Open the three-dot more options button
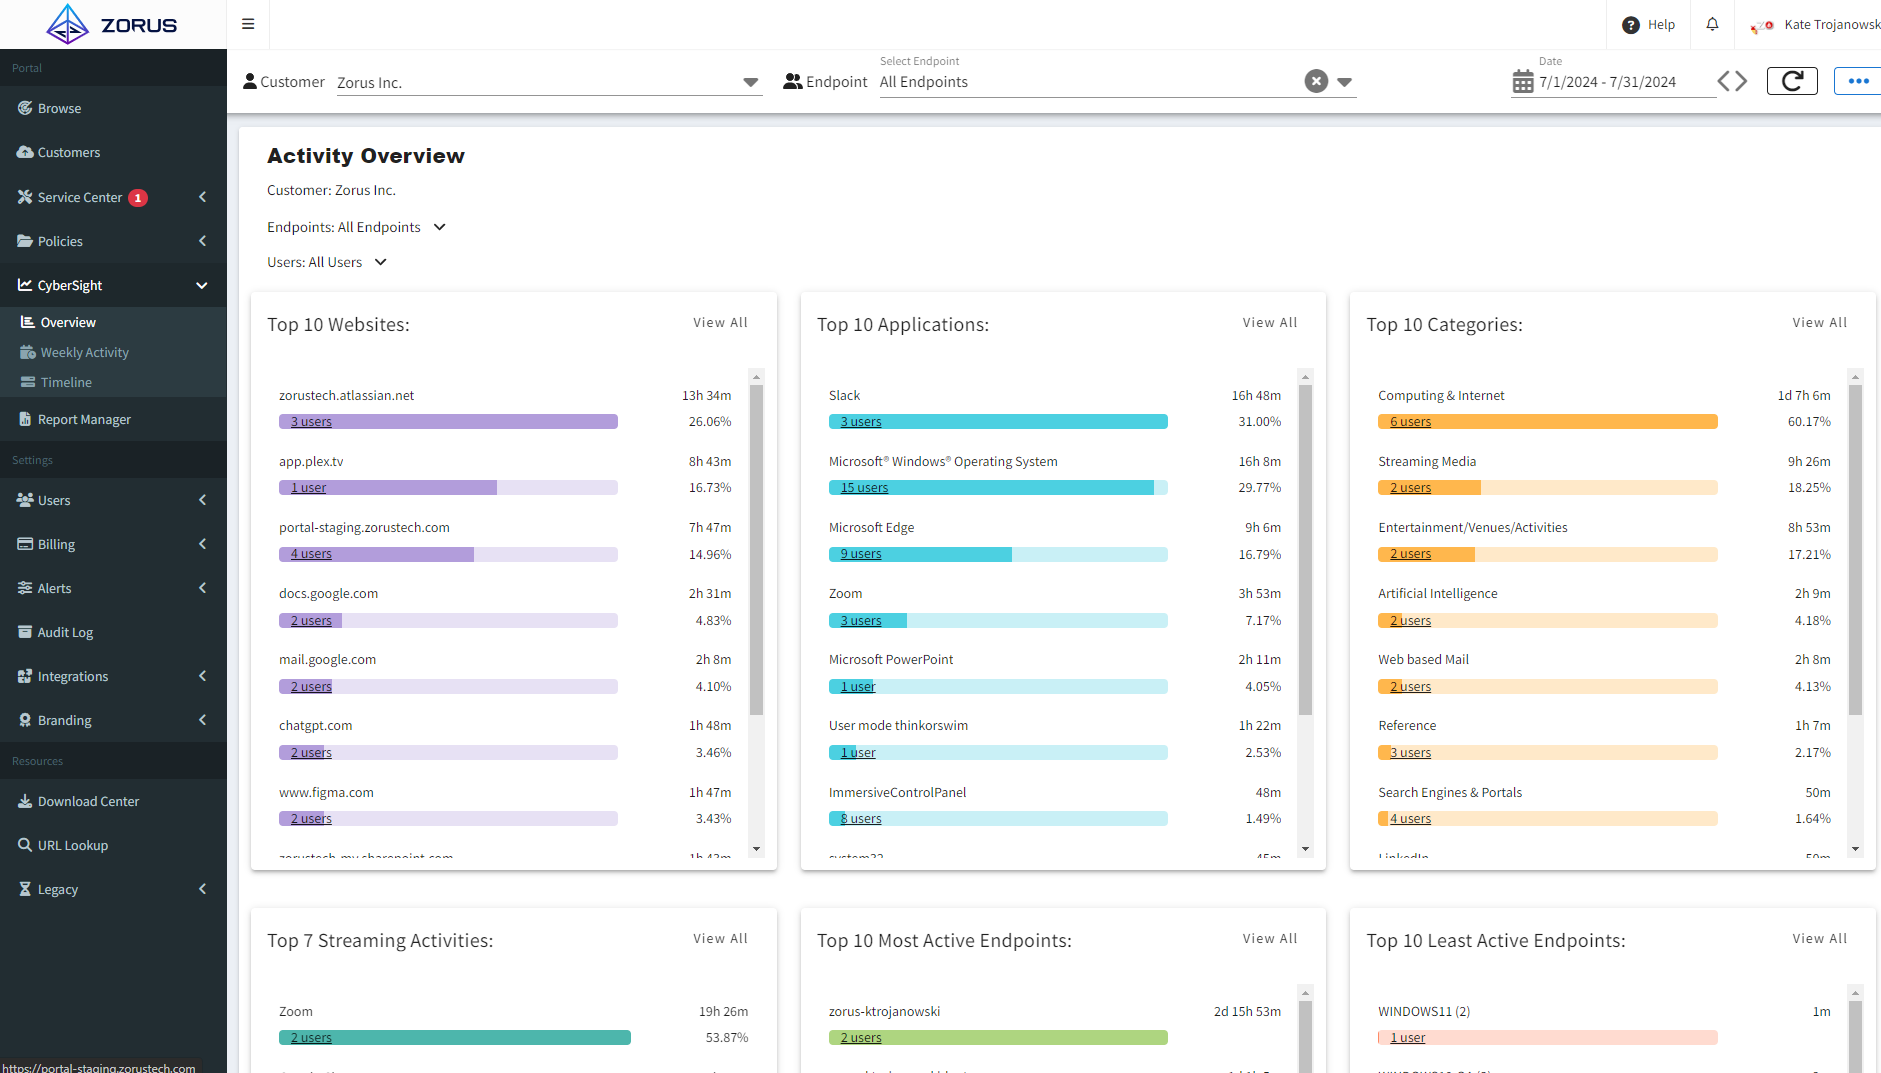This screenshot has height=1073, width=1881. (x=1858, y=81)
